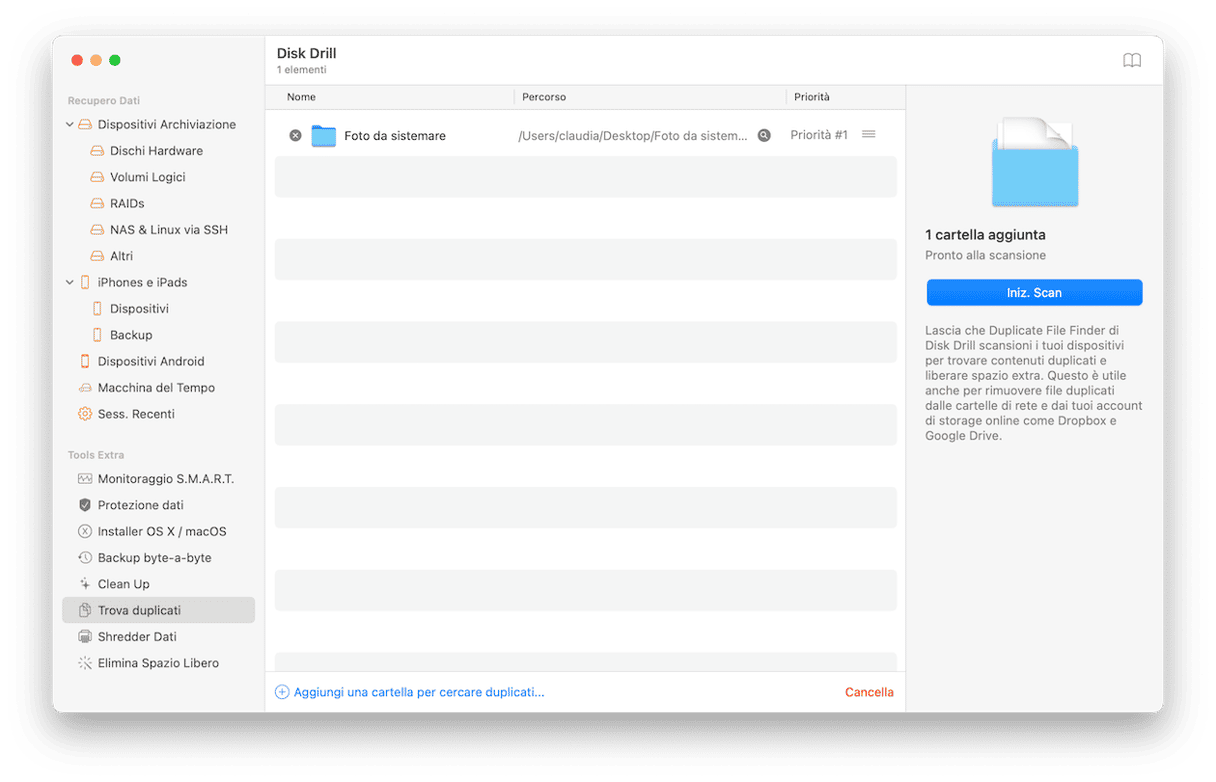Sort by the Priorità column header
Viewport: 1216px width, 782px height.
(812, 97)
